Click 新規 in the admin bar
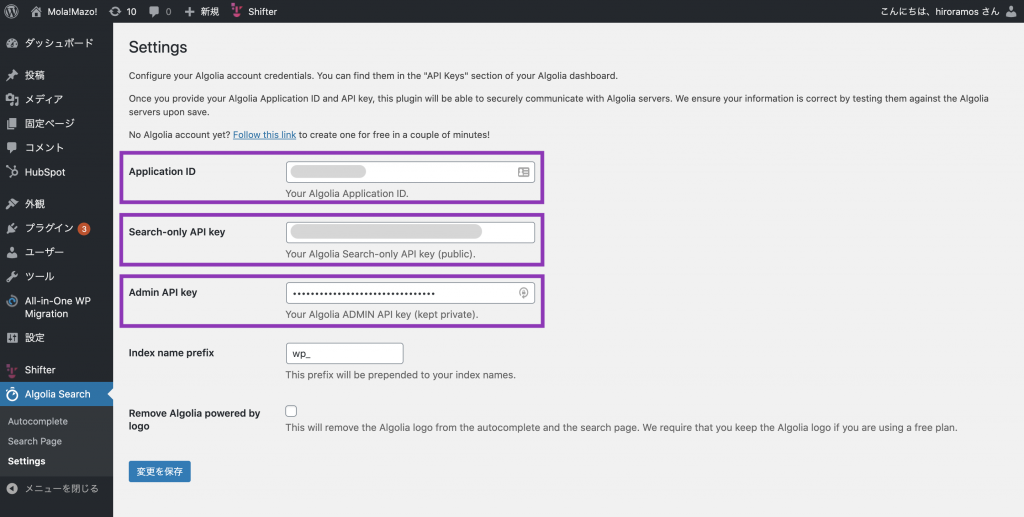Viewport: 1024px width, 517px height. pos(210,11)
